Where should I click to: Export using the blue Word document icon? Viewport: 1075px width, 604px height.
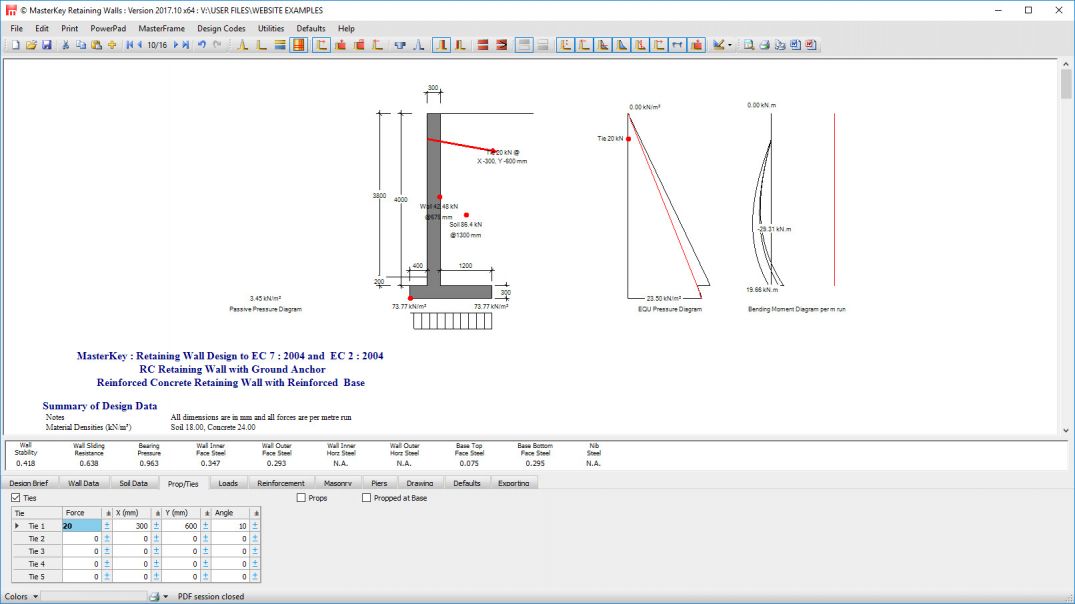click(795, 45)
